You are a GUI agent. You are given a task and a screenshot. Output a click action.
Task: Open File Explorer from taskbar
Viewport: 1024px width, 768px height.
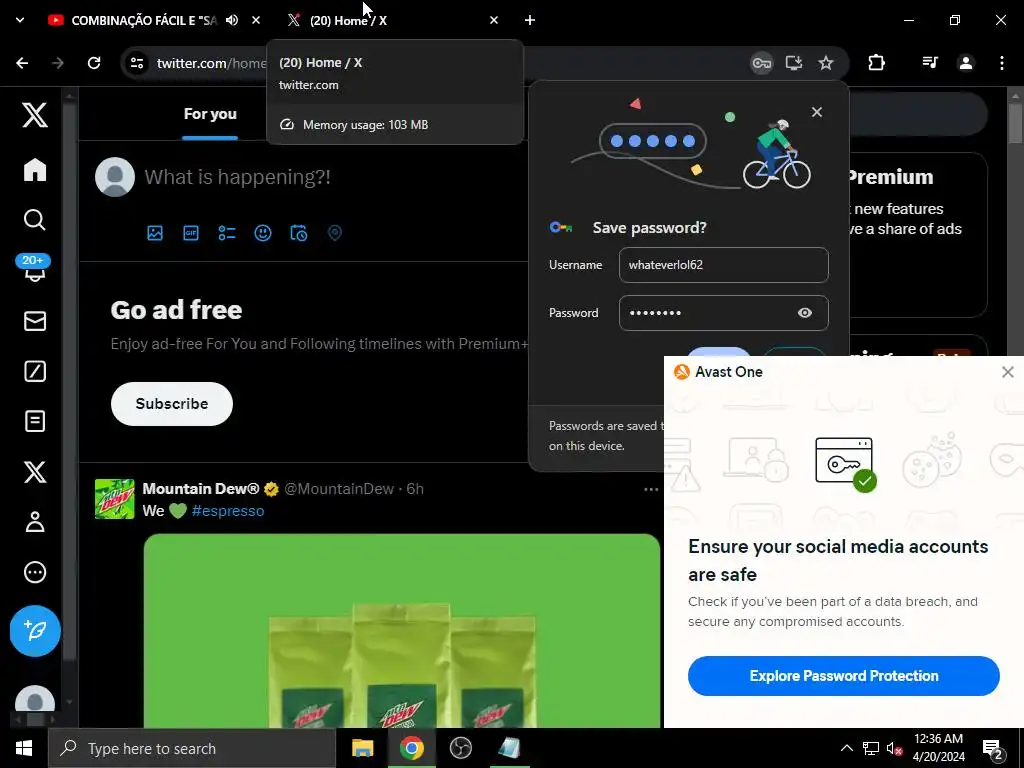pyautogui.click(x=362, y=748)
